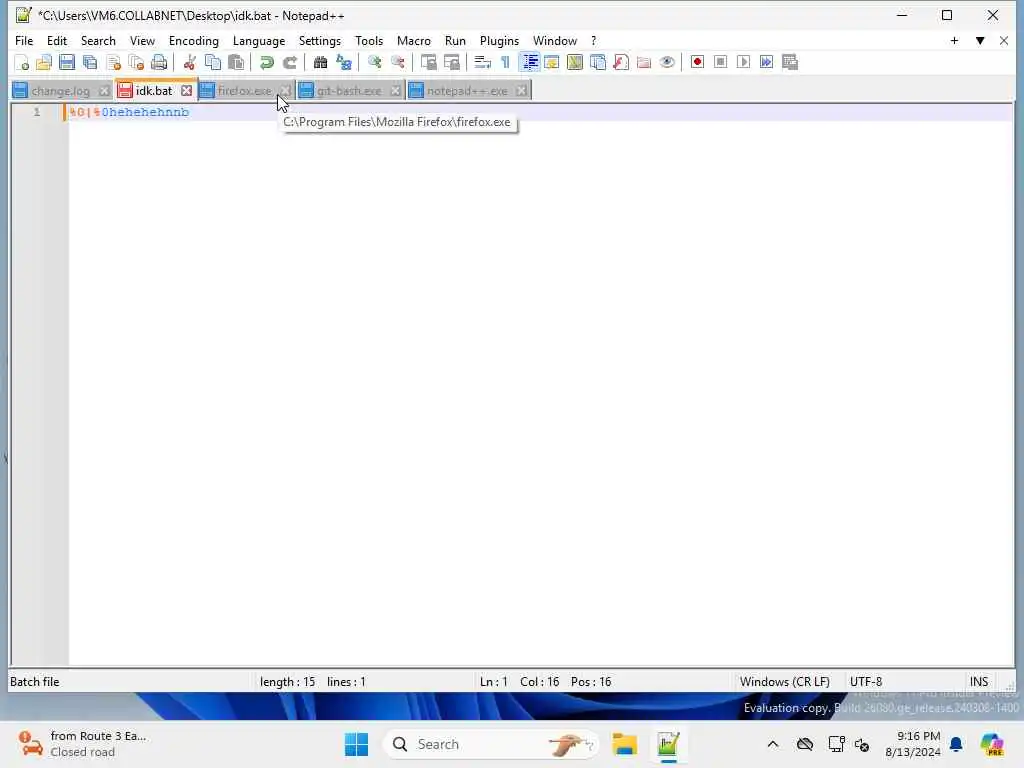This screenshot has height=768, width=1024.
Task: Click Run a Macro Multiple Times icon
Action: (766, 62)
